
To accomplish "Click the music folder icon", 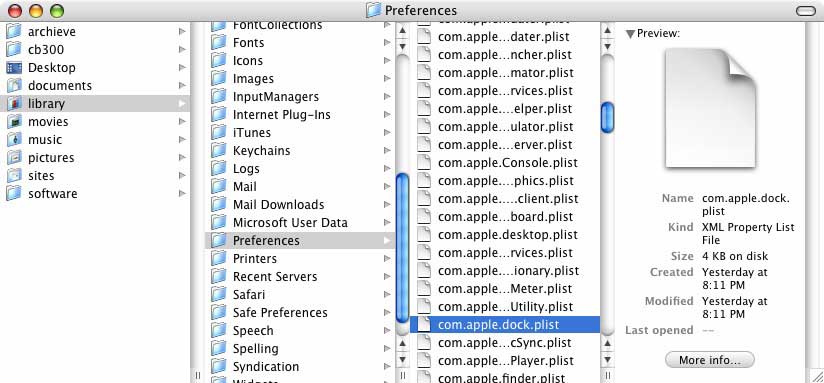I will point(14,139).
